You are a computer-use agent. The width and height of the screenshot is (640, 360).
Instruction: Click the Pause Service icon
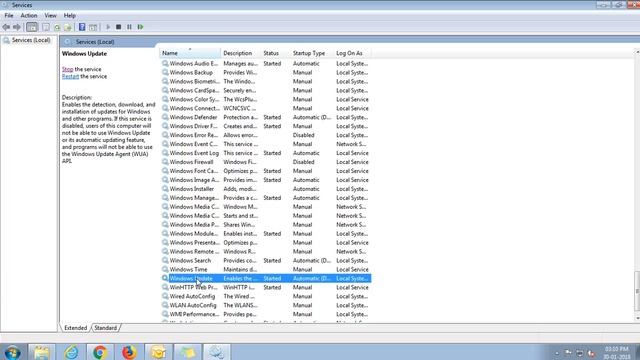[x=129, y=27]
